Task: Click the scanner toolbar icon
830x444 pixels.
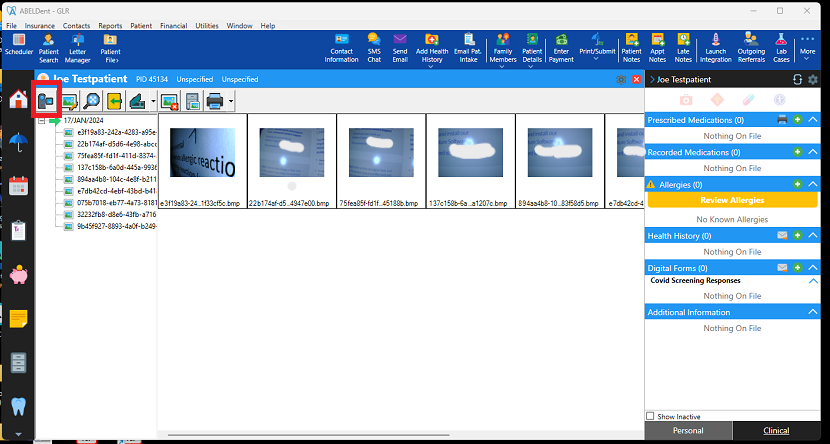Action: (137, 101)
